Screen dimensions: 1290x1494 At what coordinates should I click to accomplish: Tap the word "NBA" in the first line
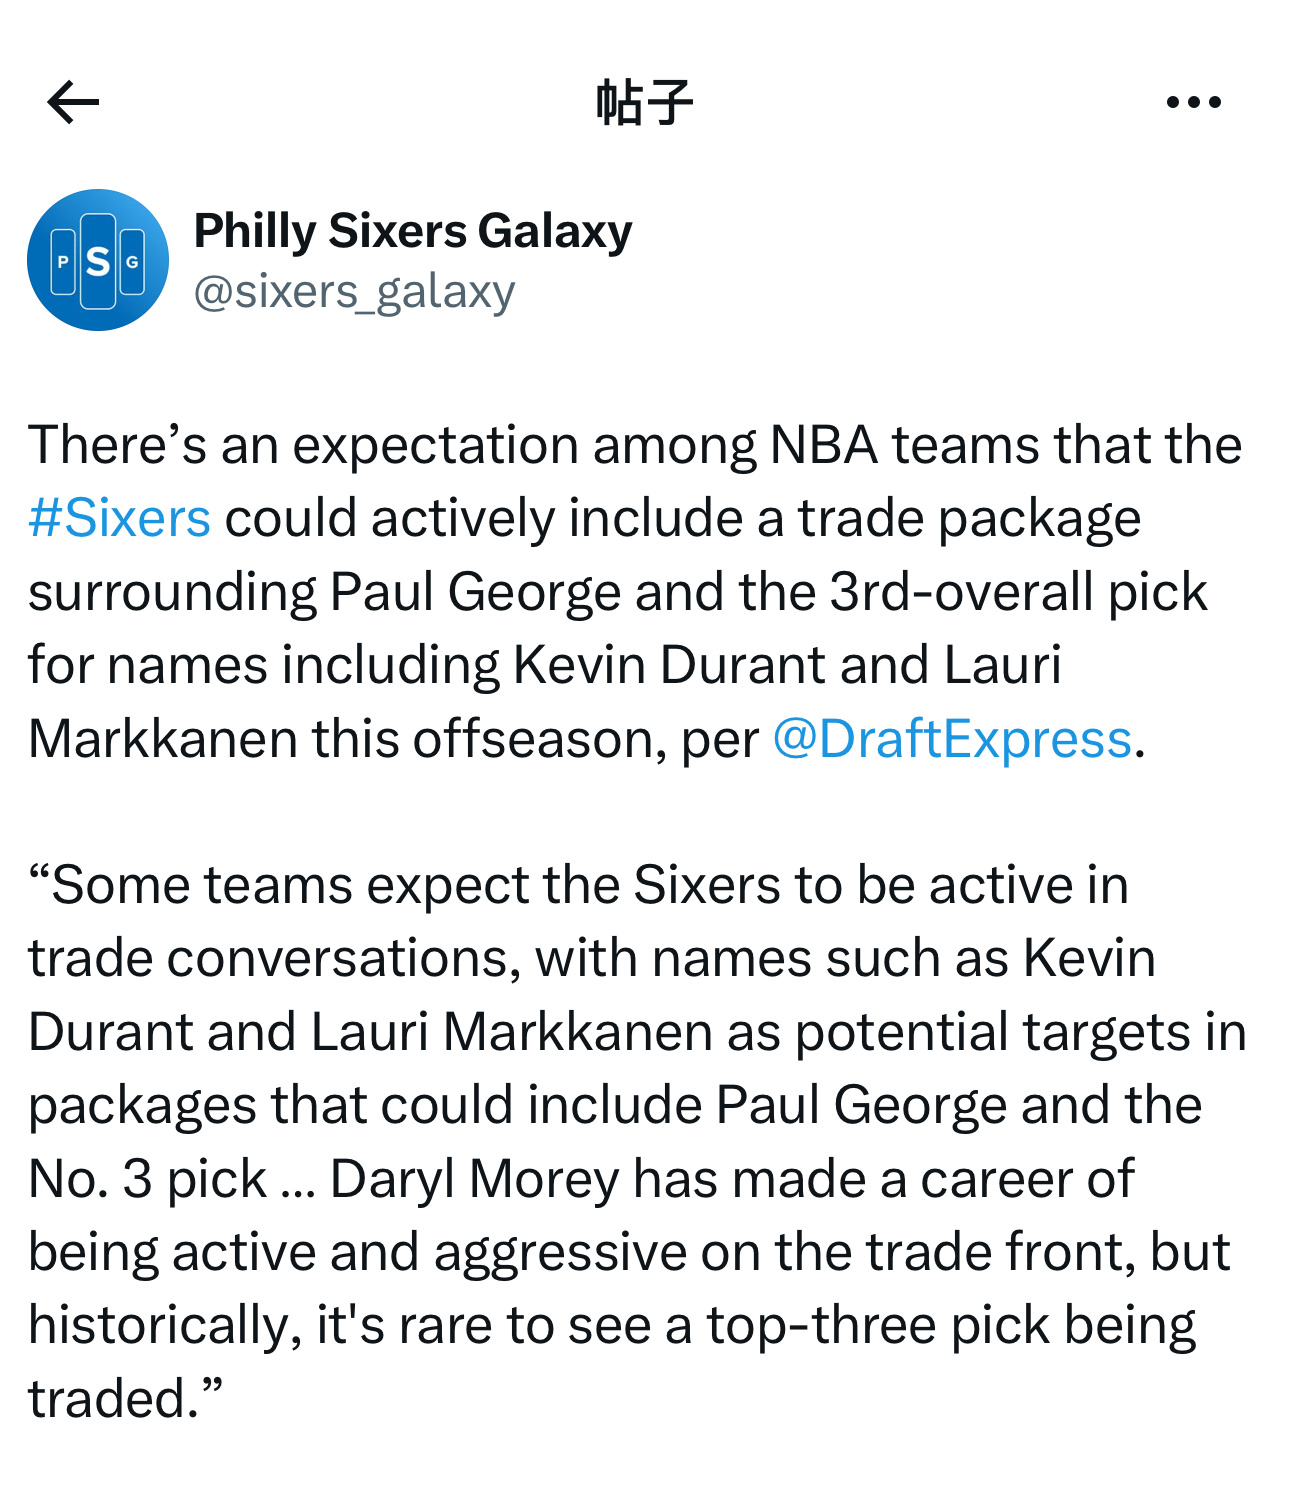click(824, 445)
